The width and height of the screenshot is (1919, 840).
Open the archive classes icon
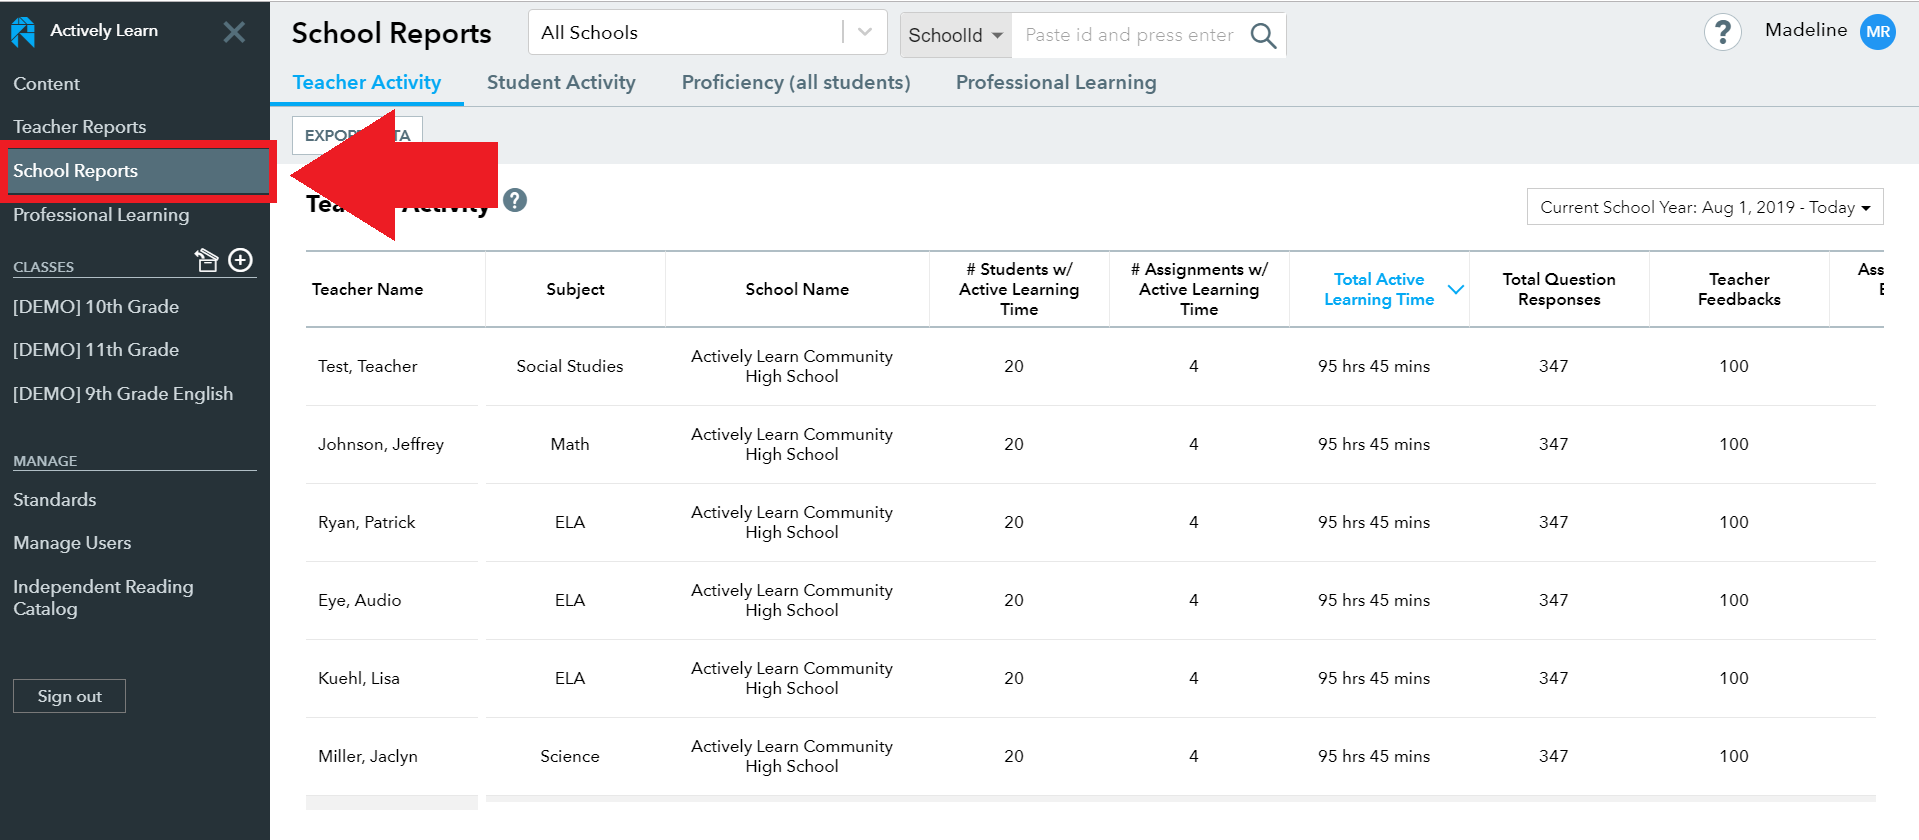pos(206,260)
